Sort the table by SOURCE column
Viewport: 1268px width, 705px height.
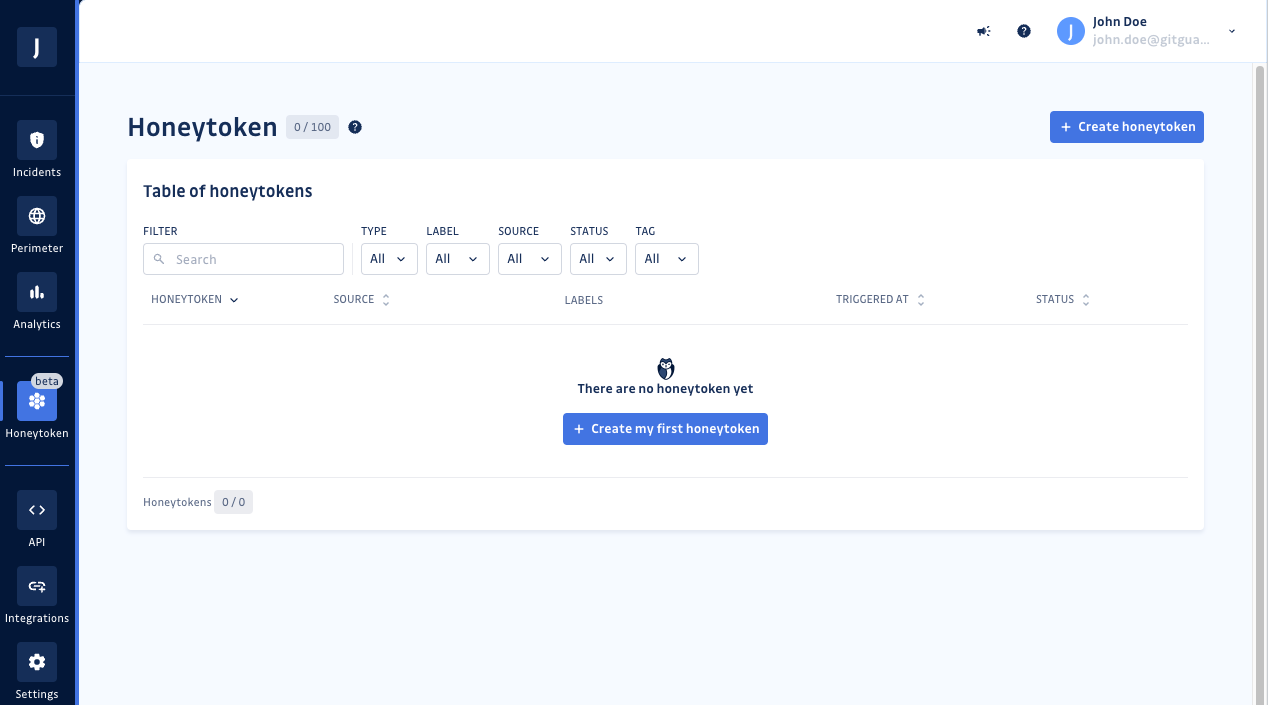(386, 299)
